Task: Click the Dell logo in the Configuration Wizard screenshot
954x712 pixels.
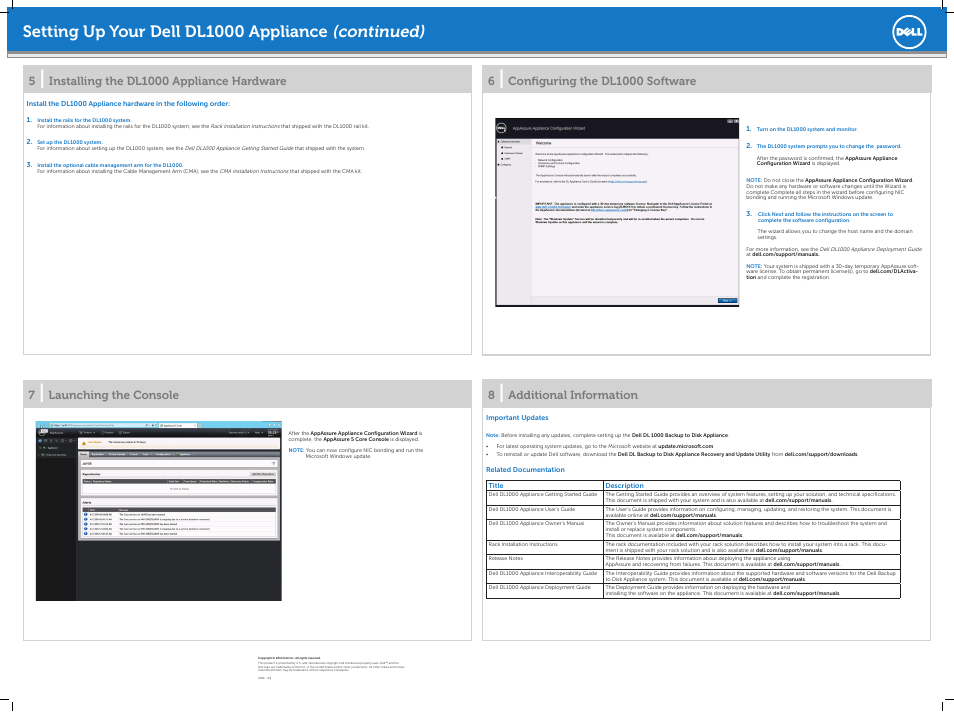Action: coord(502,128)
